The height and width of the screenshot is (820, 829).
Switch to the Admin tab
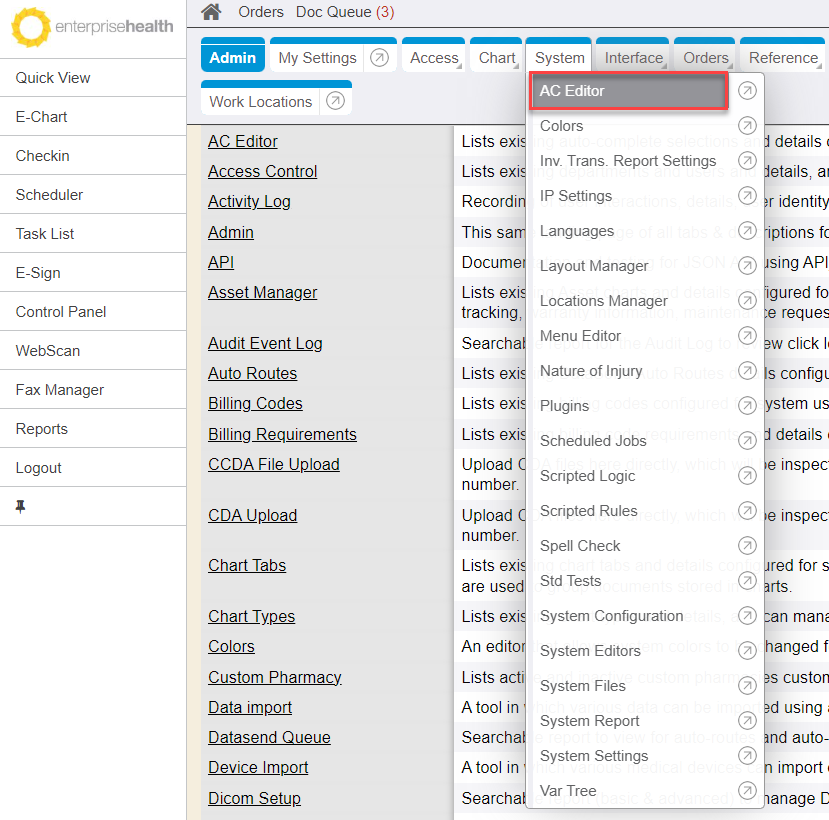232,58
